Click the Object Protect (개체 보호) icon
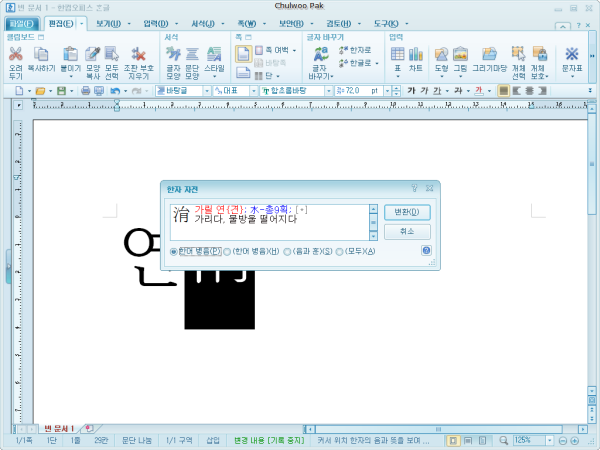Image resolution: width=600 pixels, height=450 pixels. pos(540,54)
